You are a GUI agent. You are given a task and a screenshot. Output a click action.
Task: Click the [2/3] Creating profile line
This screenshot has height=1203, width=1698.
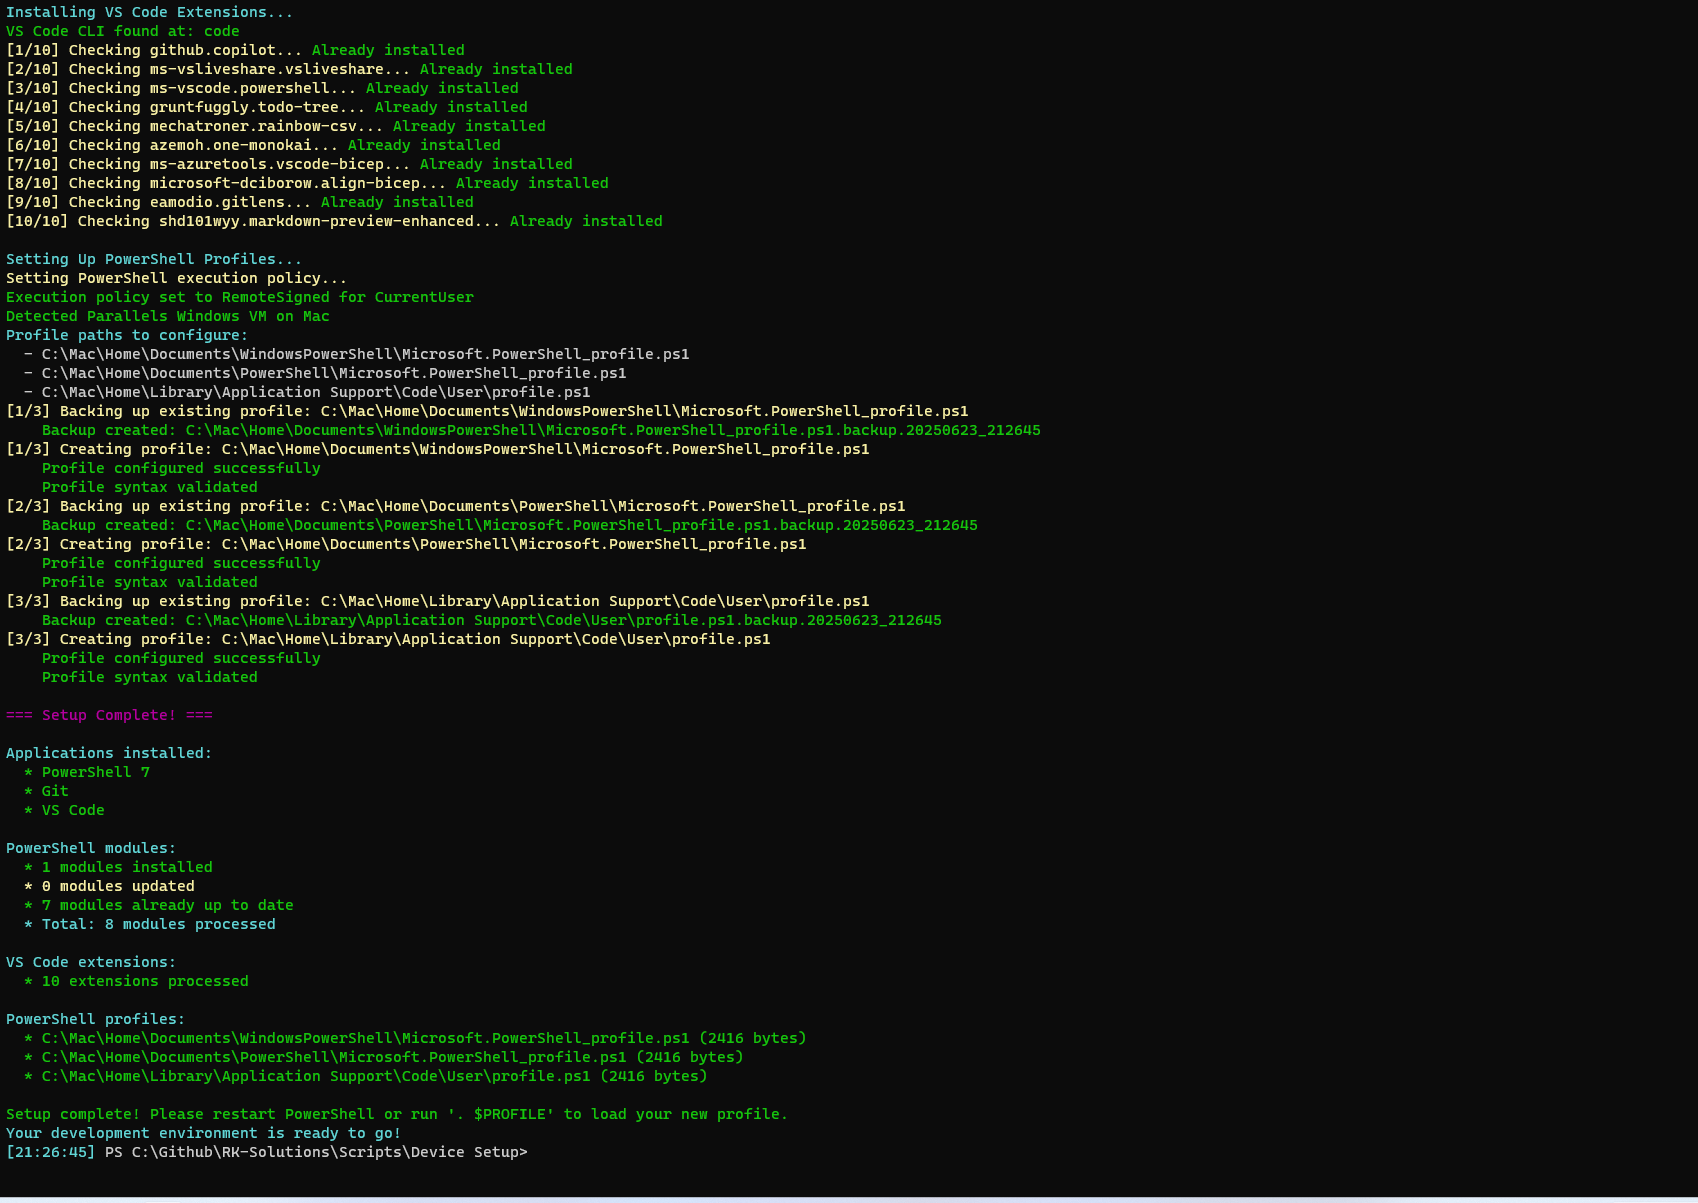point(406,544)
